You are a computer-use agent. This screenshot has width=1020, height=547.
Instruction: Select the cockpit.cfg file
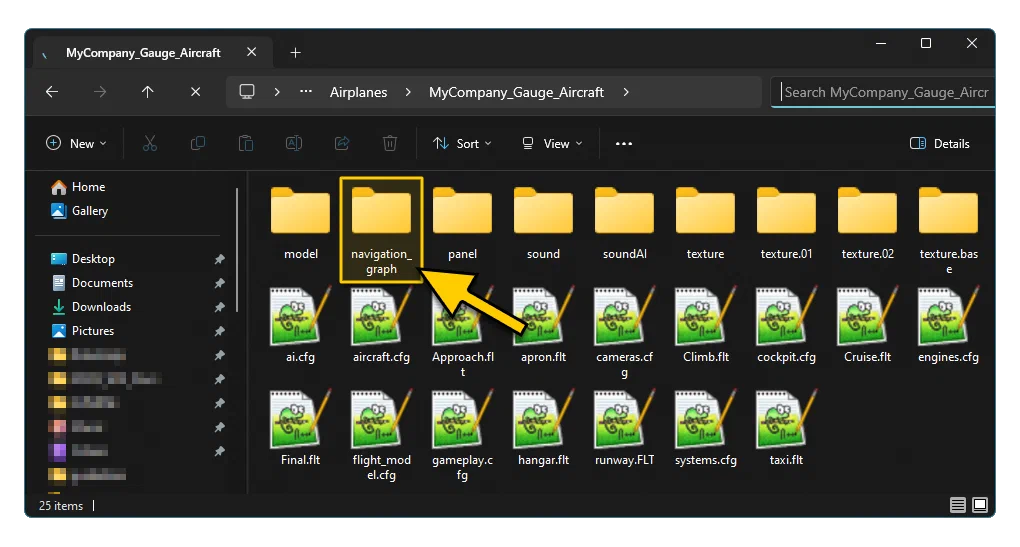[786, 325]
